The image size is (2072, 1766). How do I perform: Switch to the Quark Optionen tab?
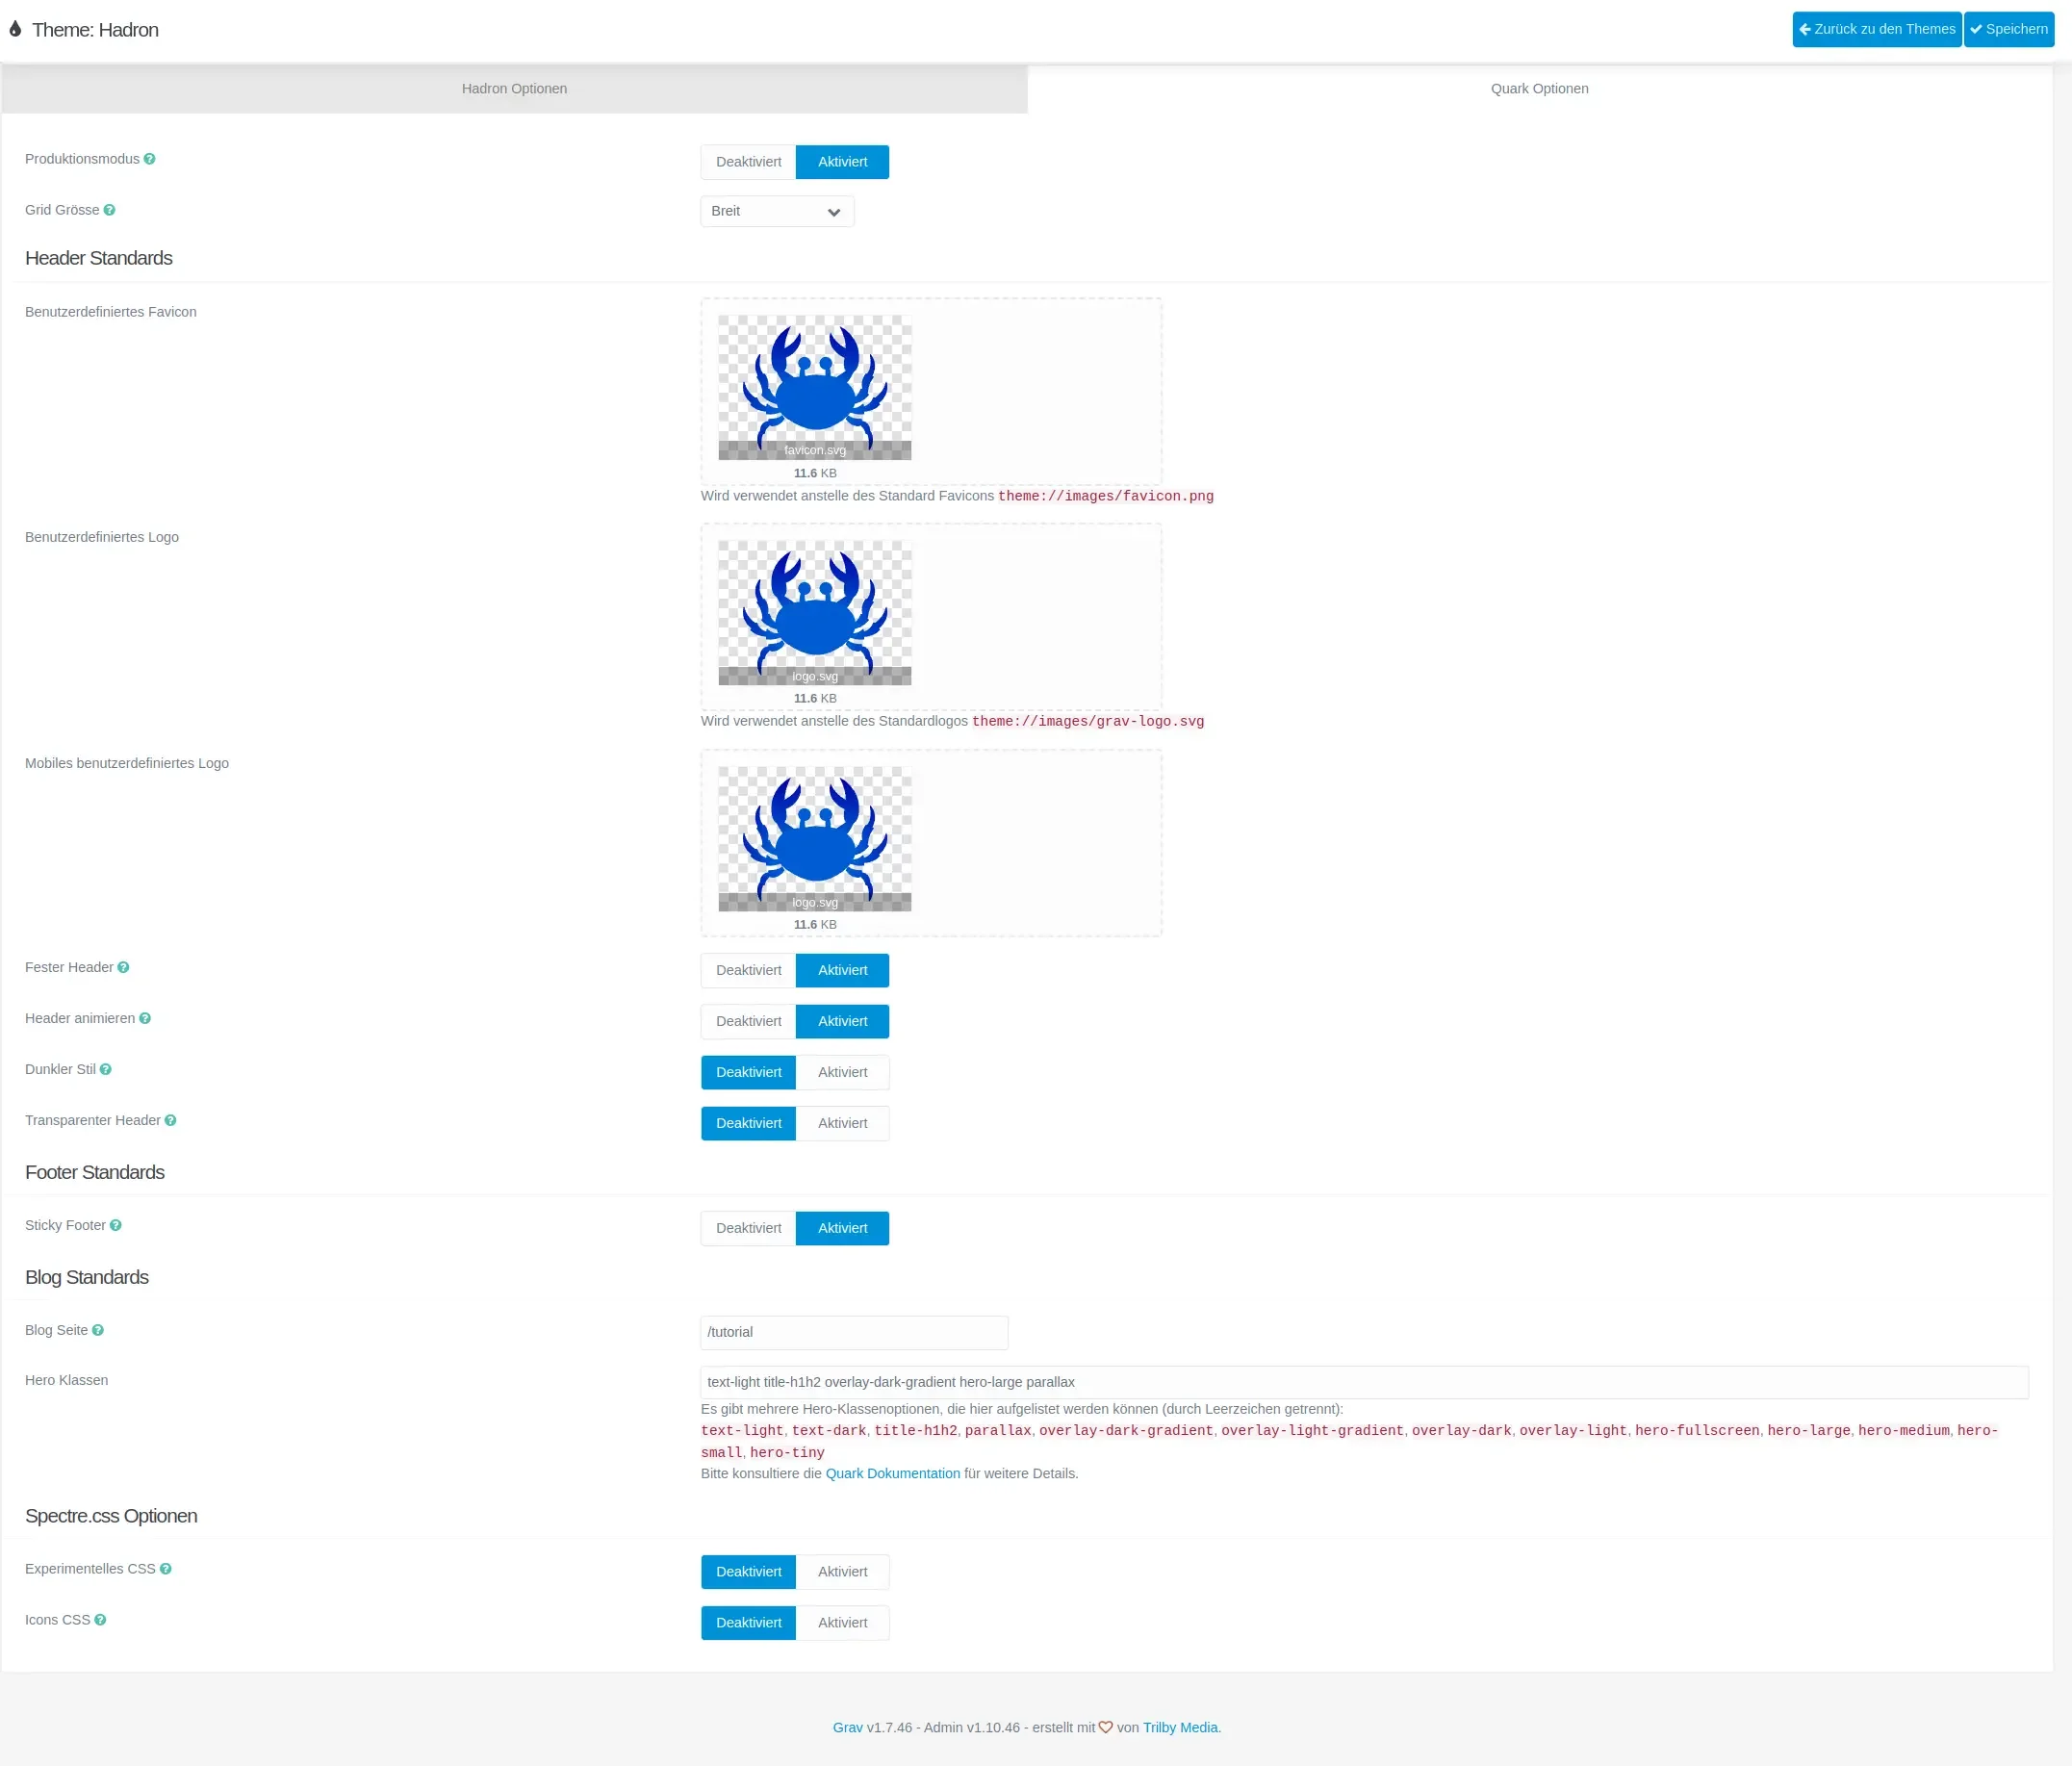1539,88
